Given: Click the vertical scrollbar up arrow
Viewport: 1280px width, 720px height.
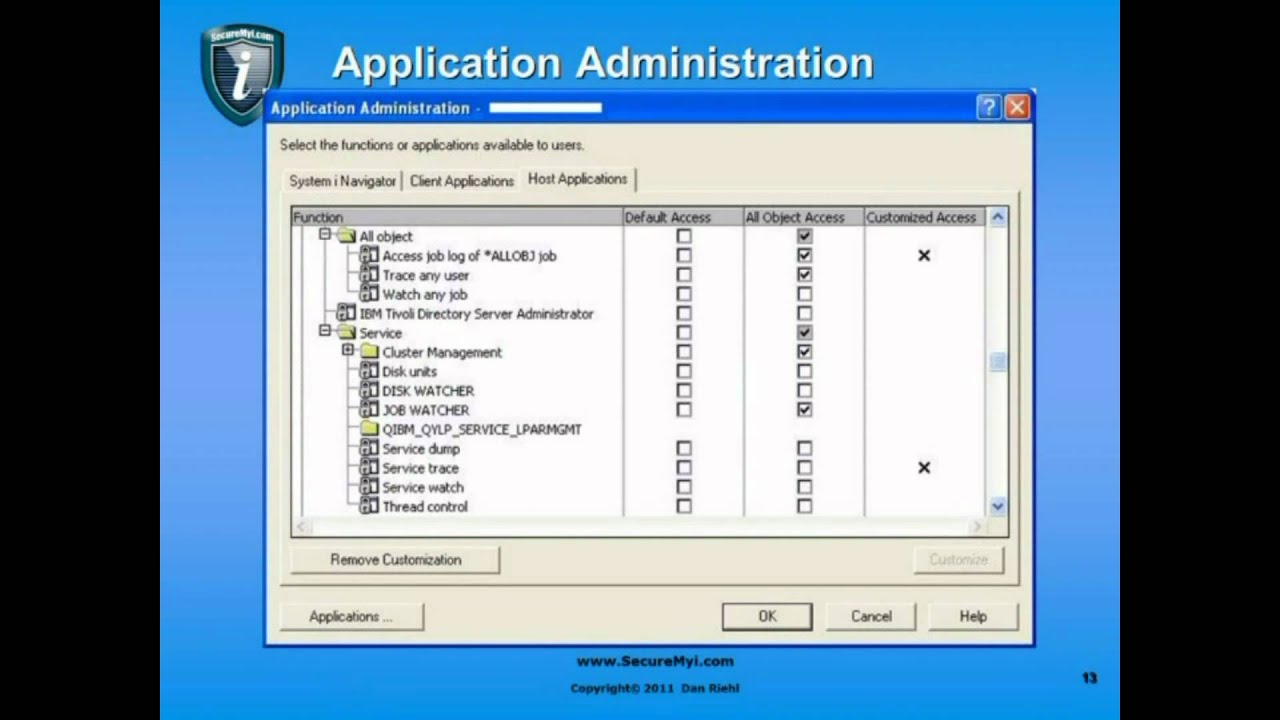Looking at the screenshot, I should pyautogui.click(x=997, y=217).
